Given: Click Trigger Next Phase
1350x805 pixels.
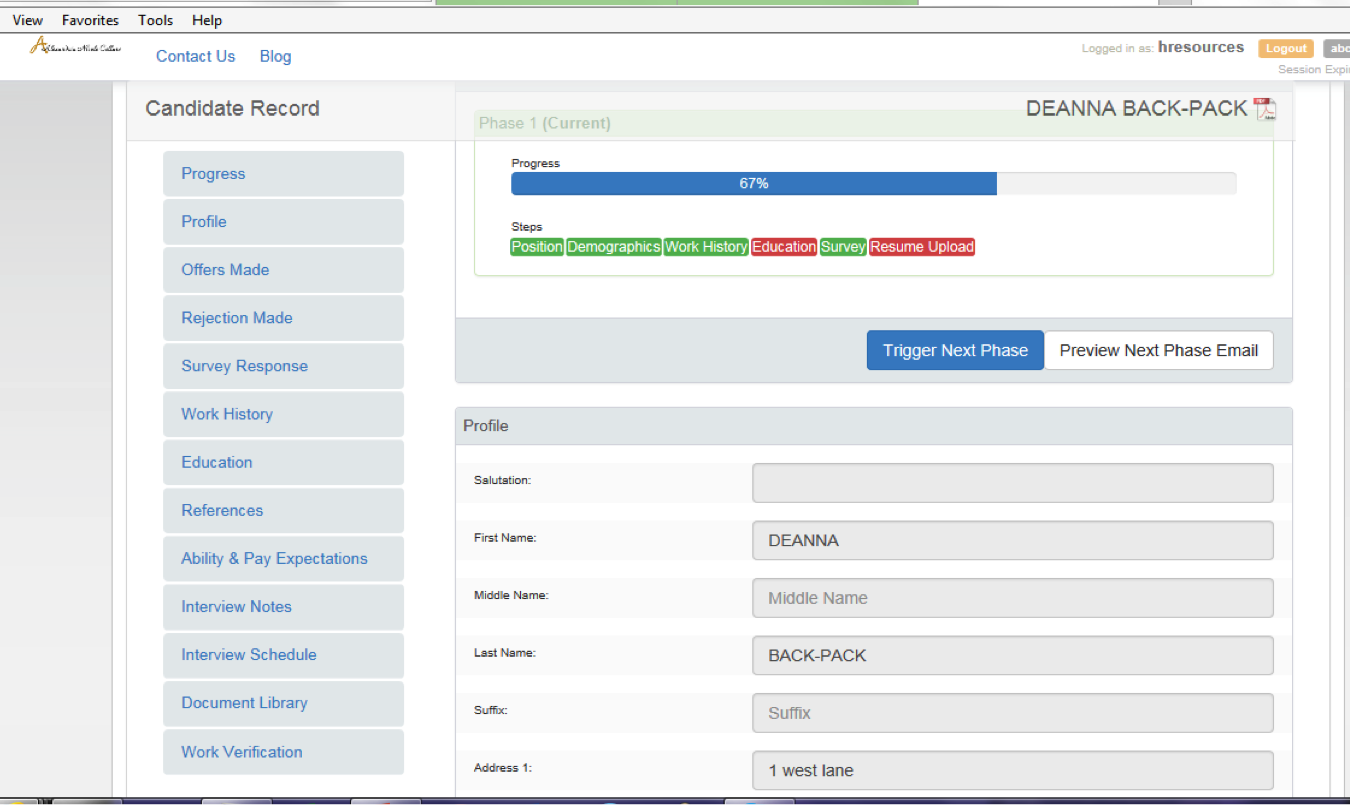Looking at the screenshot, I should [954, 350].
